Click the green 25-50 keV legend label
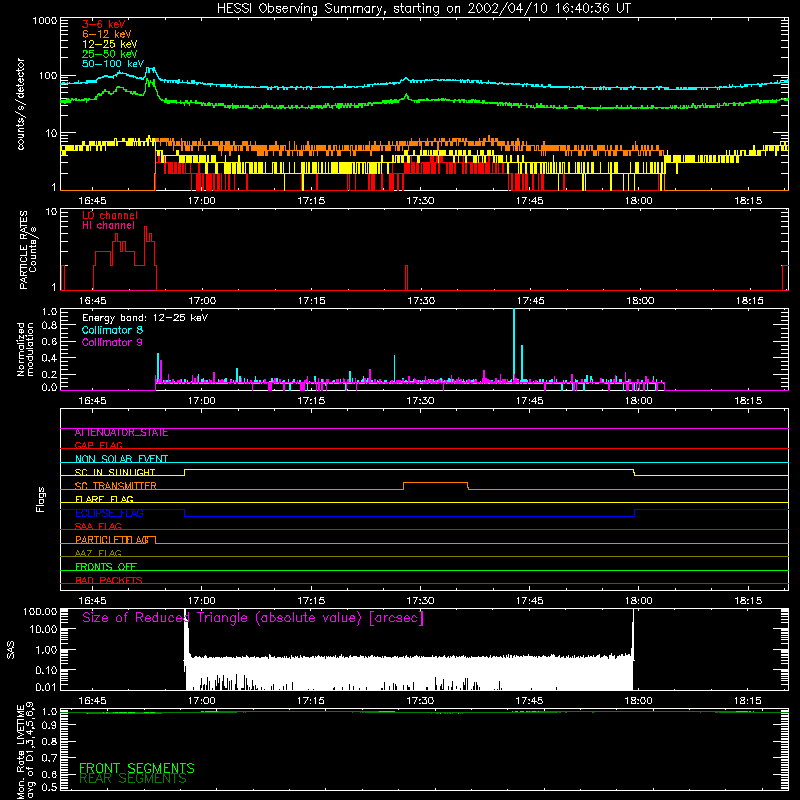800x800 pixels. [110, 54]
